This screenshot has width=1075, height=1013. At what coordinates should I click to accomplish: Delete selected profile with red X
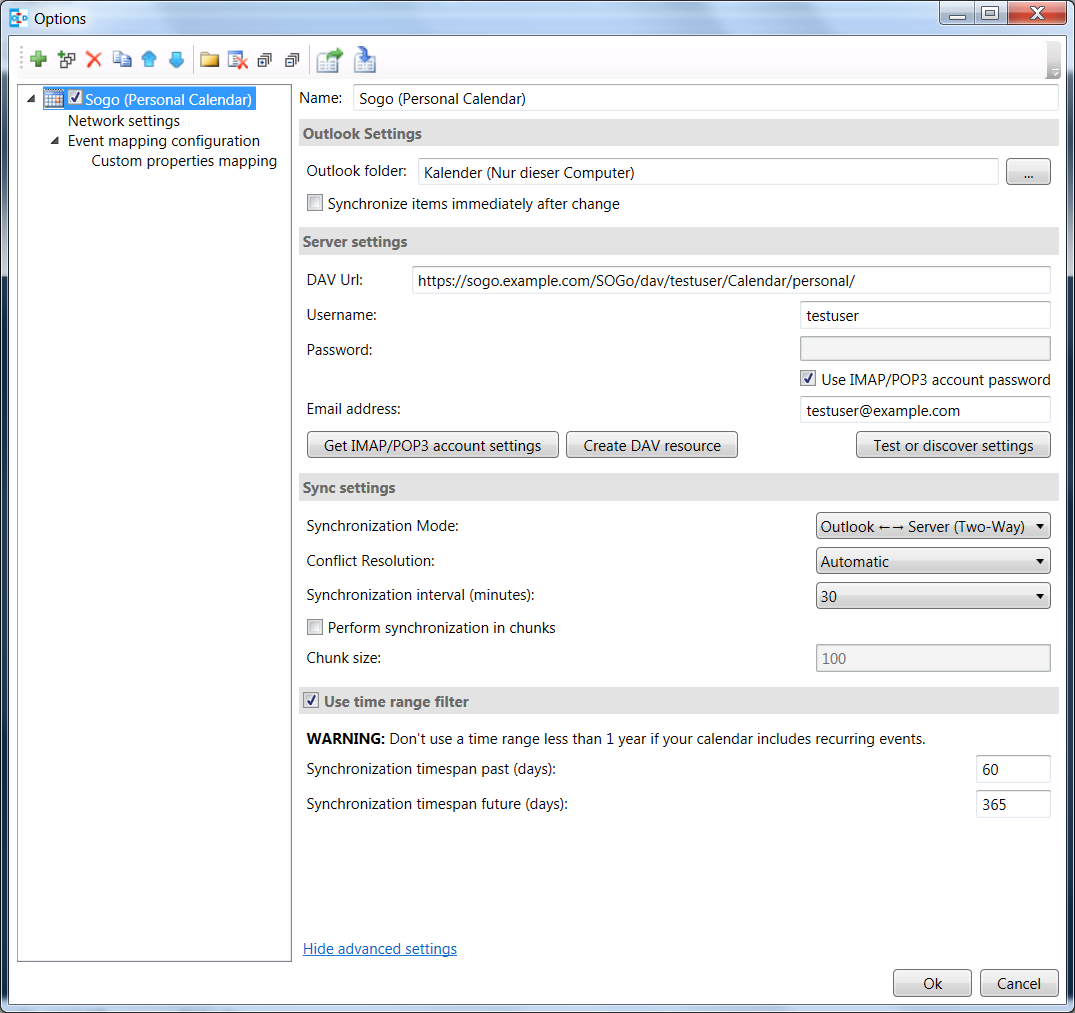pos(94,60)
